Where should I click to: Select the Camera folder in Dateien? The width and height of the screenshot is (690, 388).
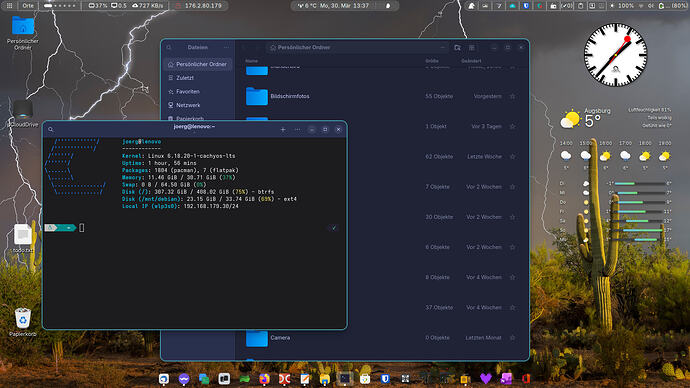[x=381, y=338]
